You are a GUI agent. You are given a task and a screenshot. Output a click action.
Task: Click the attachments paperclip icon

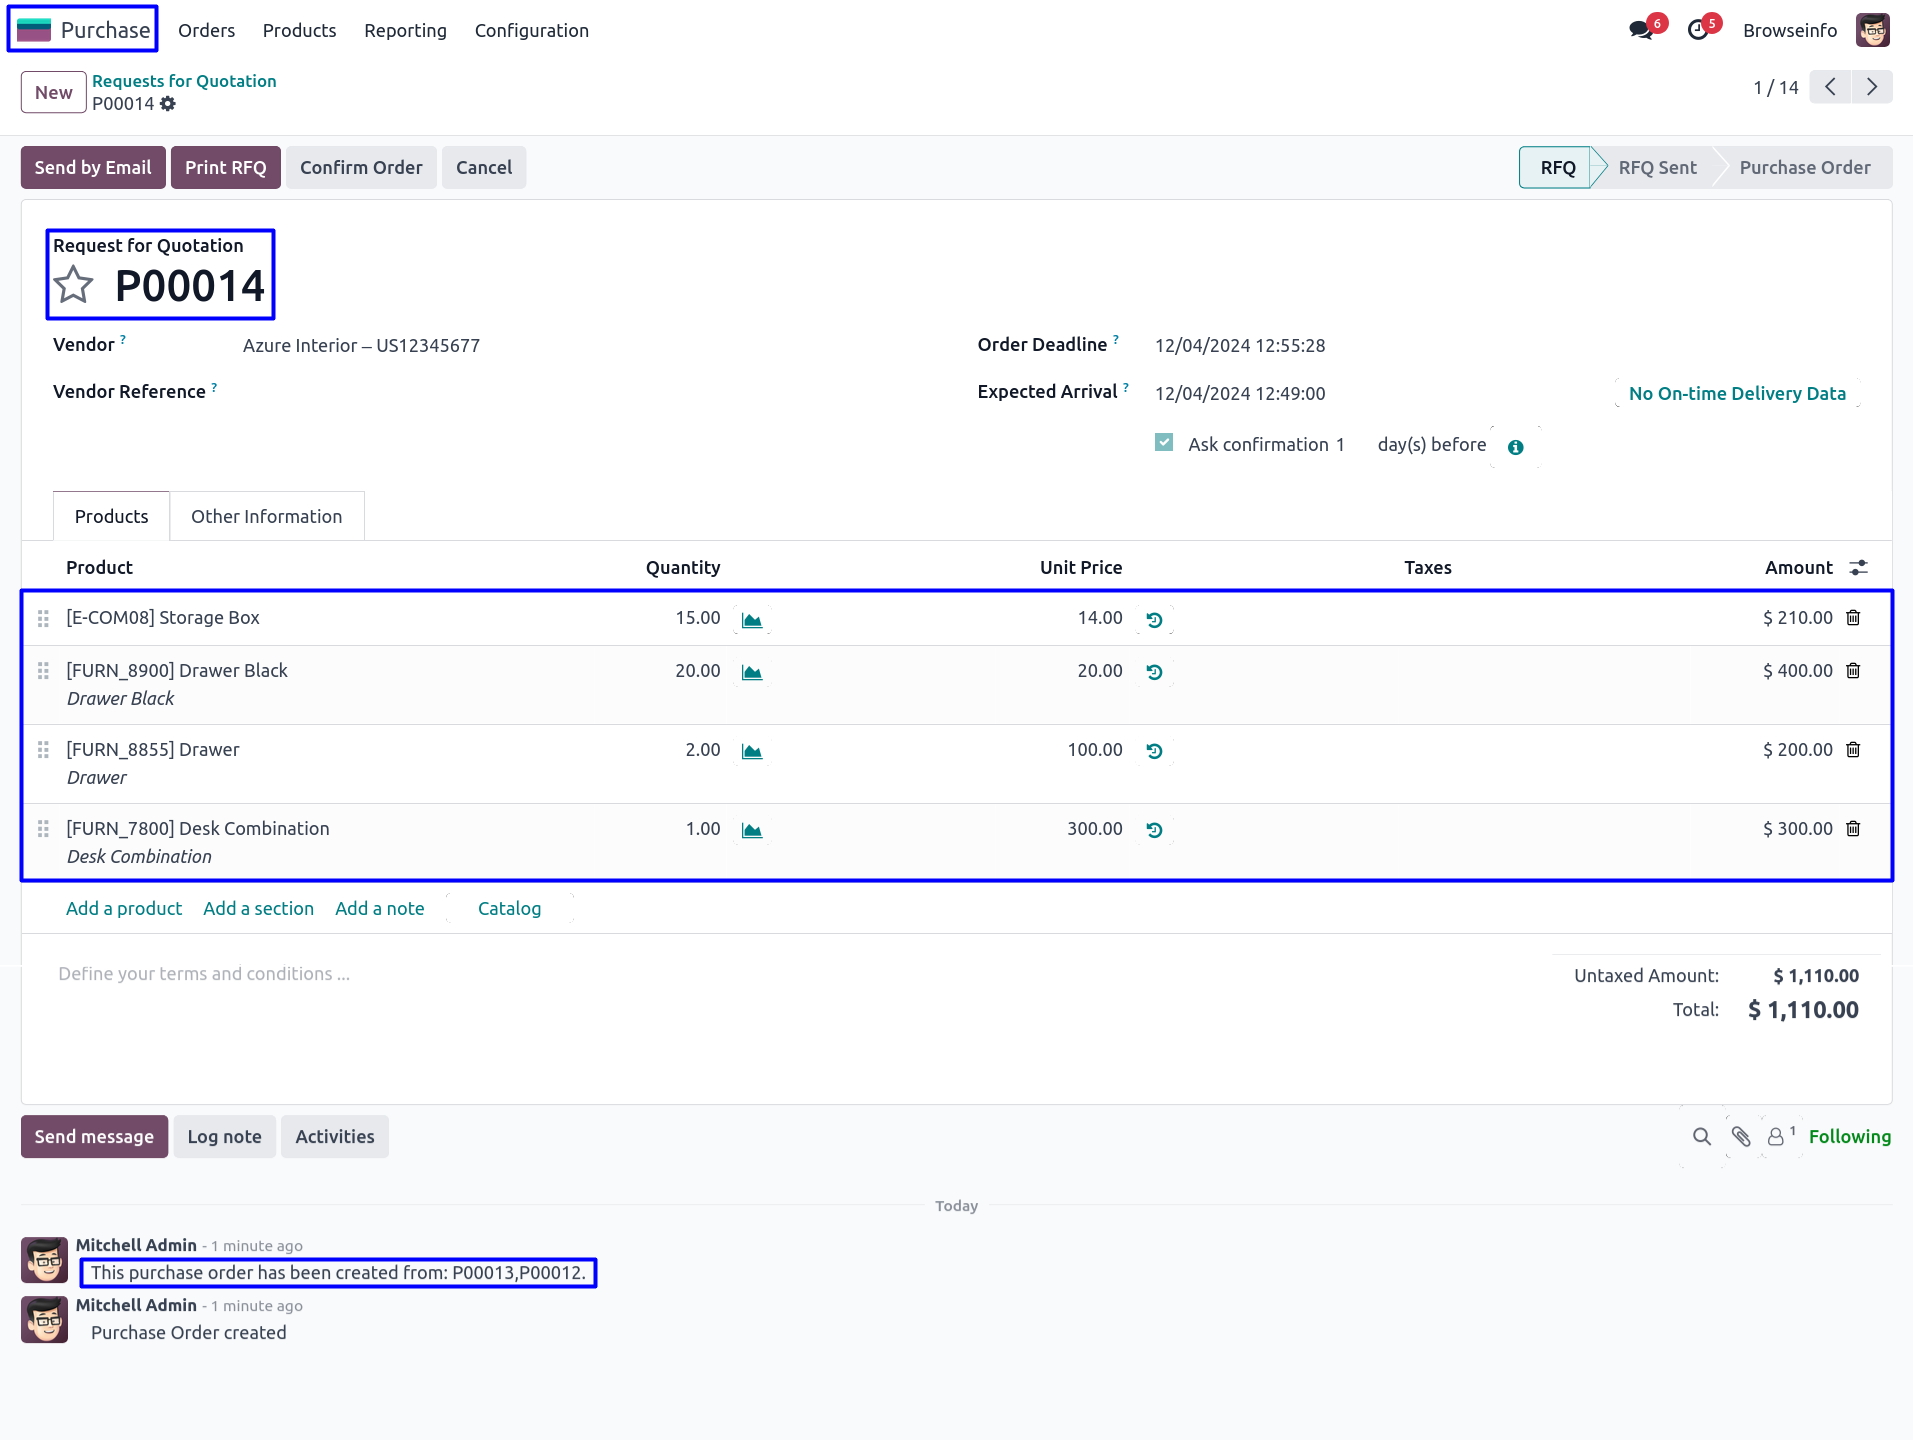coord(1741,1137)
